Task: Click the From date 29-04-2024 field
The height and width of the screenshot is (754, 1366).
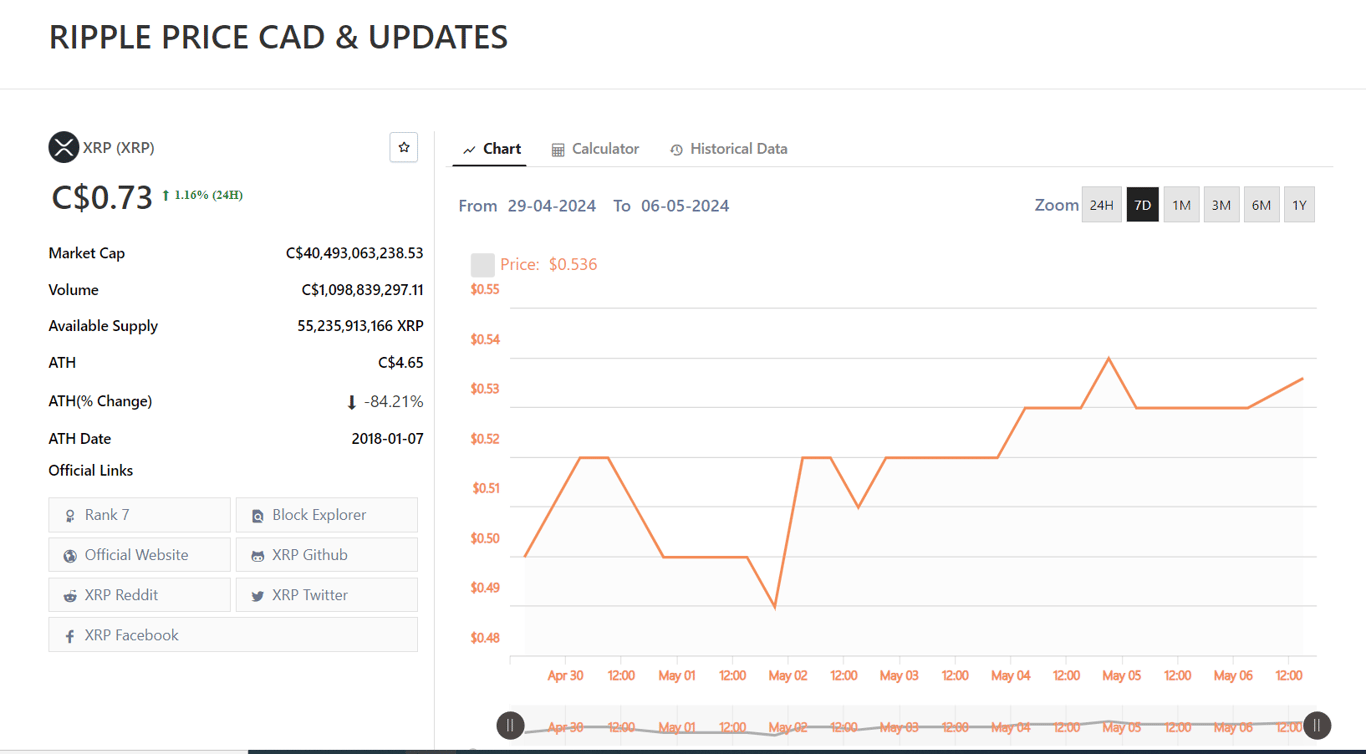Action: 552,206
